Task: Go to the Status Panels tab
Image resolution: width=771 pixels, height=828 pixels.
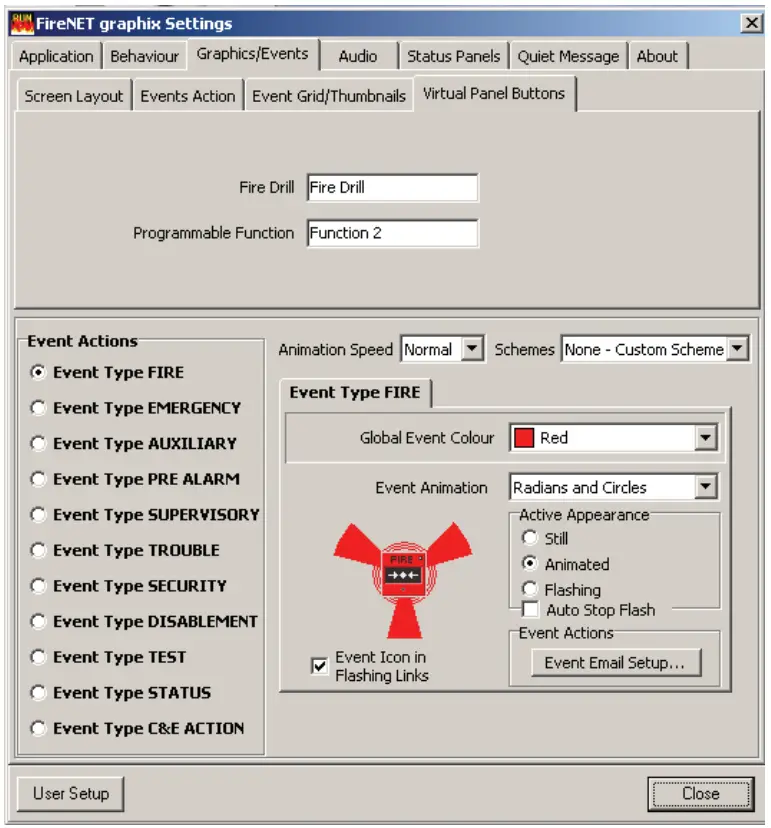Action: point(453,57)
